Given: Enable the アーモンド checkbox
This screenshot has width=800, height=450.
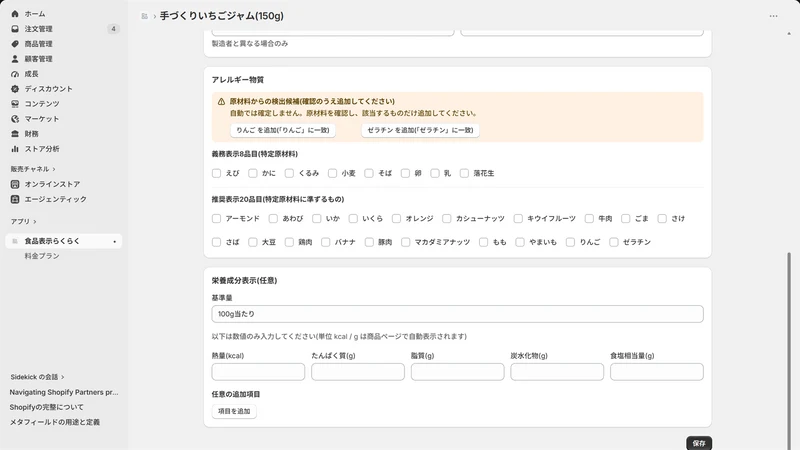Looking at the screenshot, I should 216,219.
